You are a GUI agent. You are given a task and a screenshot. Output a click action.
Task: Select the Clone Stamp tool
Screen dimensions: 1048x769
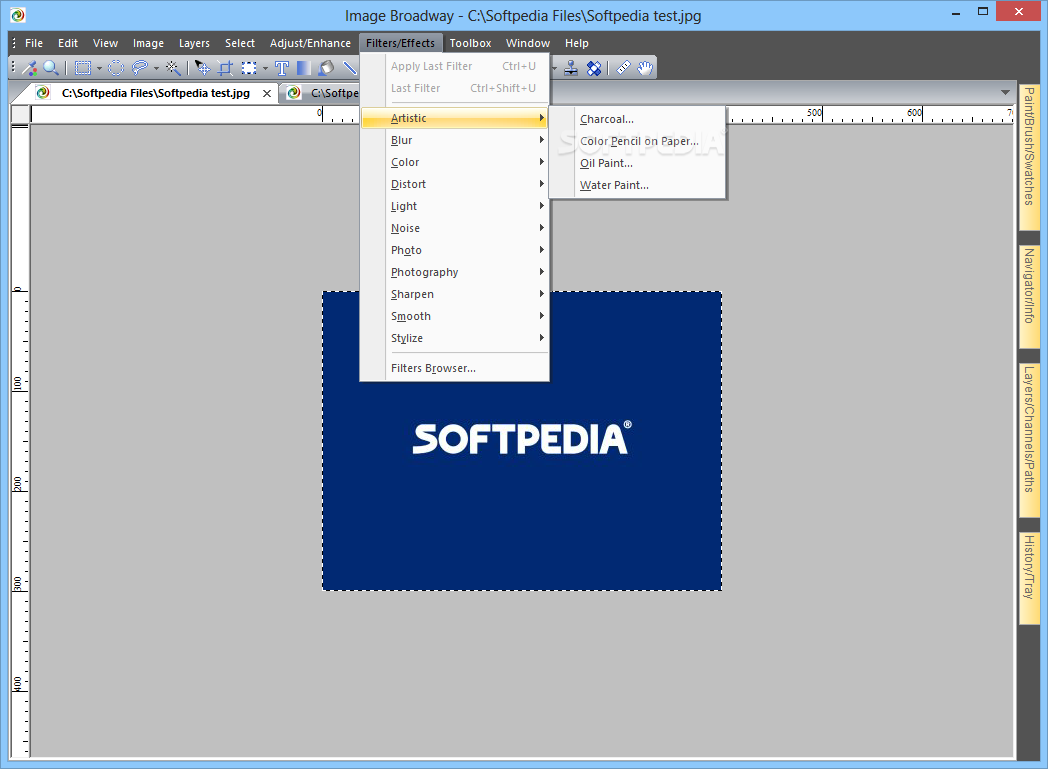571,67
